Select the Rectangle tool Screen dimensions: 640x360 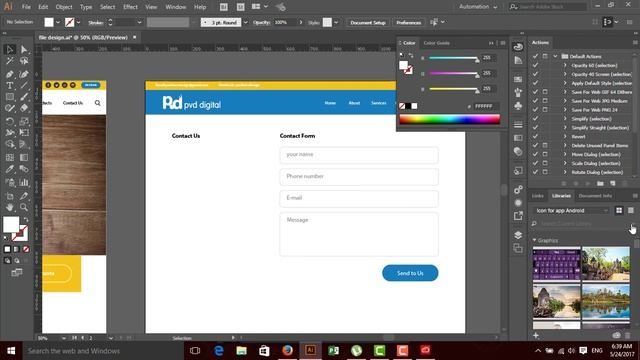click(x=10, y=97)
